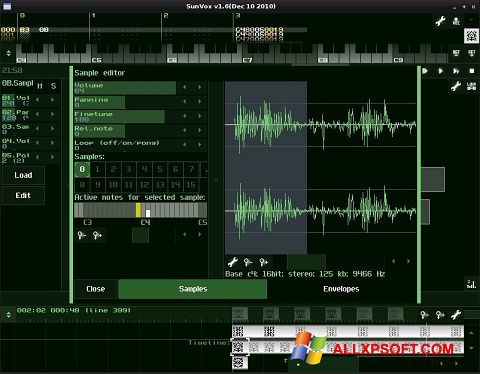Click the play-pattern double arrow icon
The image size is (480, 374).
coord(456,71)
